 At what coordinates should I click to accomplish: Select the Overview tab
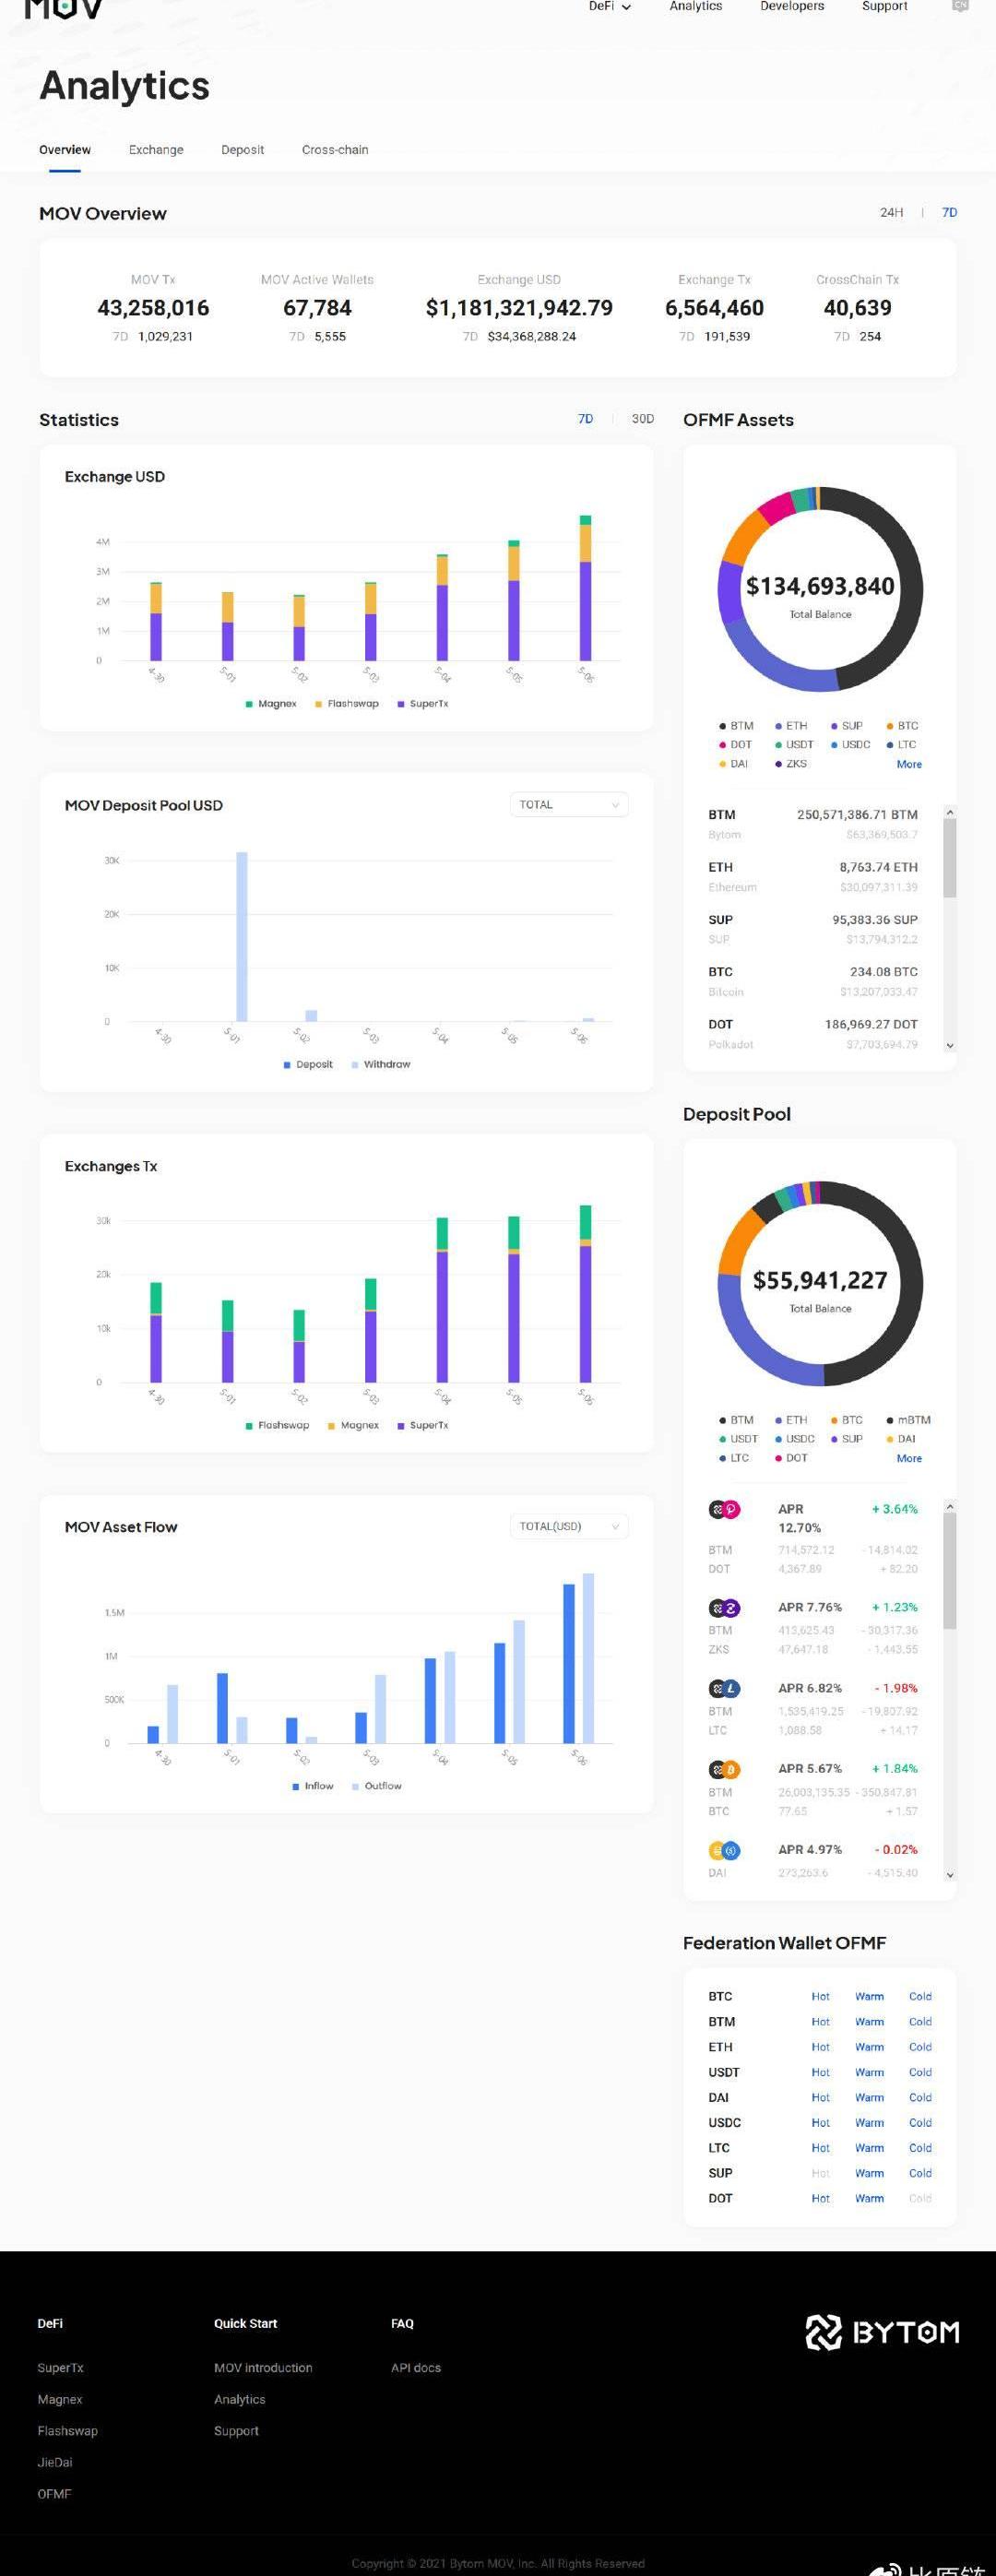click(x=65, y=150)
